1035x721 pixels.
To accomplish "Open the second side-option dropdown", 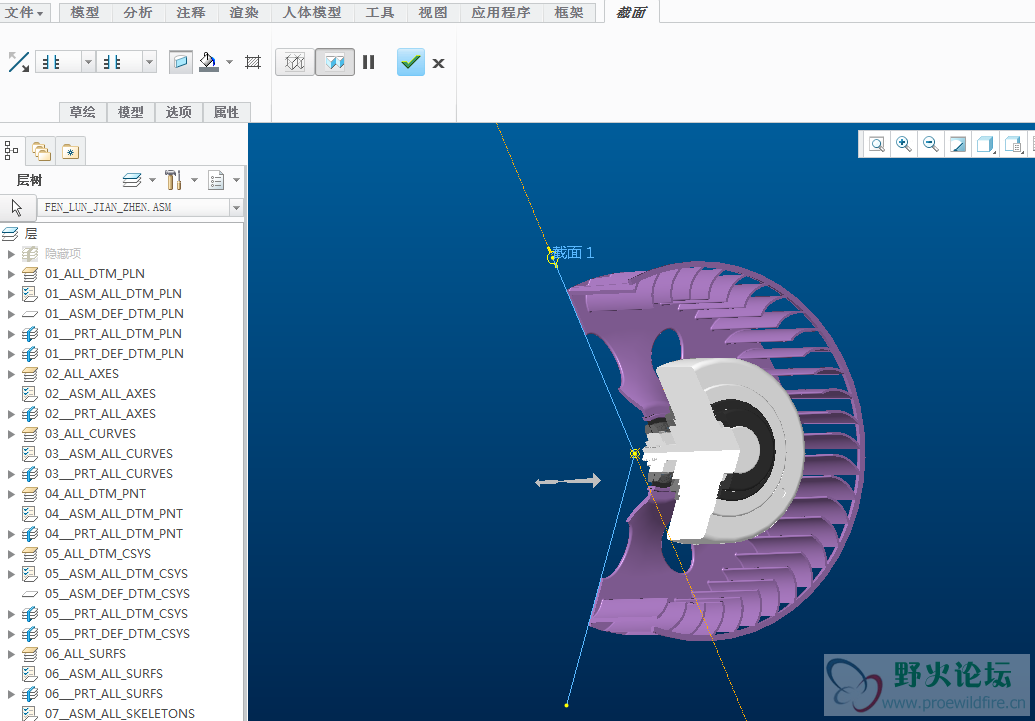I will pos(150,62).
